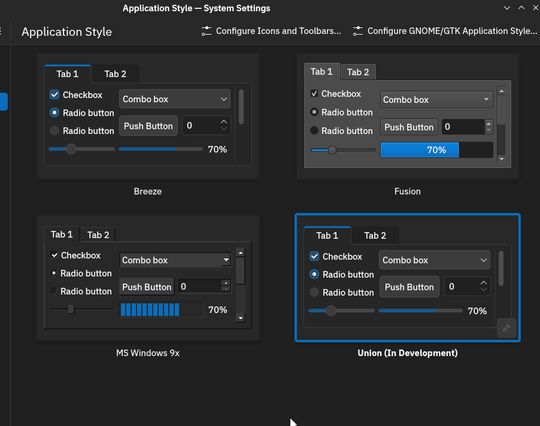Select the first Radio button in Breeze preview
The height and width of the screenshot is (426, 540).
coord(54,113)
